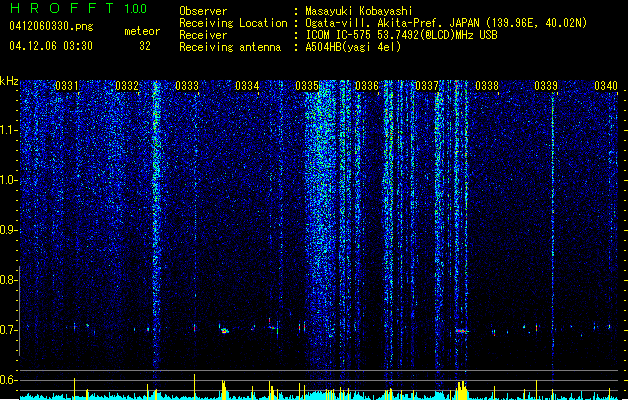
Task: Select the ICOM IC-575 53.7492 MHz USB text
Action: click(x=401, y=35)
